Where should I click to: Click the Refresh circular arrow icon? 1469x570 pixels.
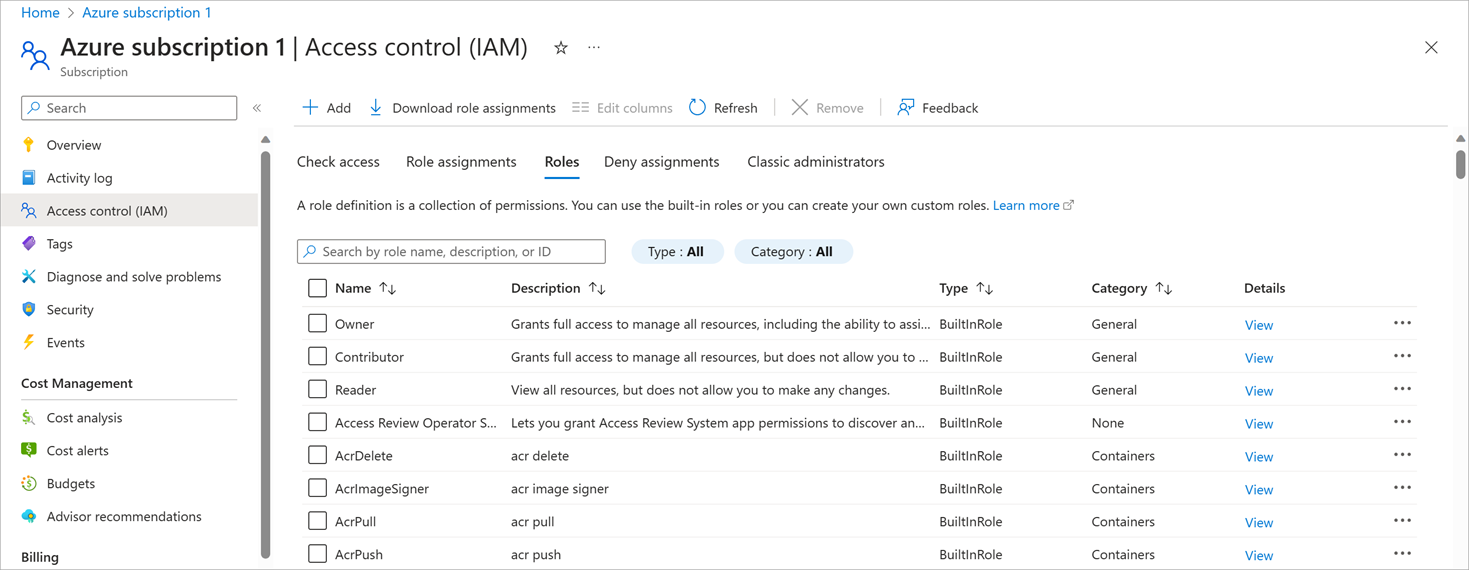tap(697, 107)
